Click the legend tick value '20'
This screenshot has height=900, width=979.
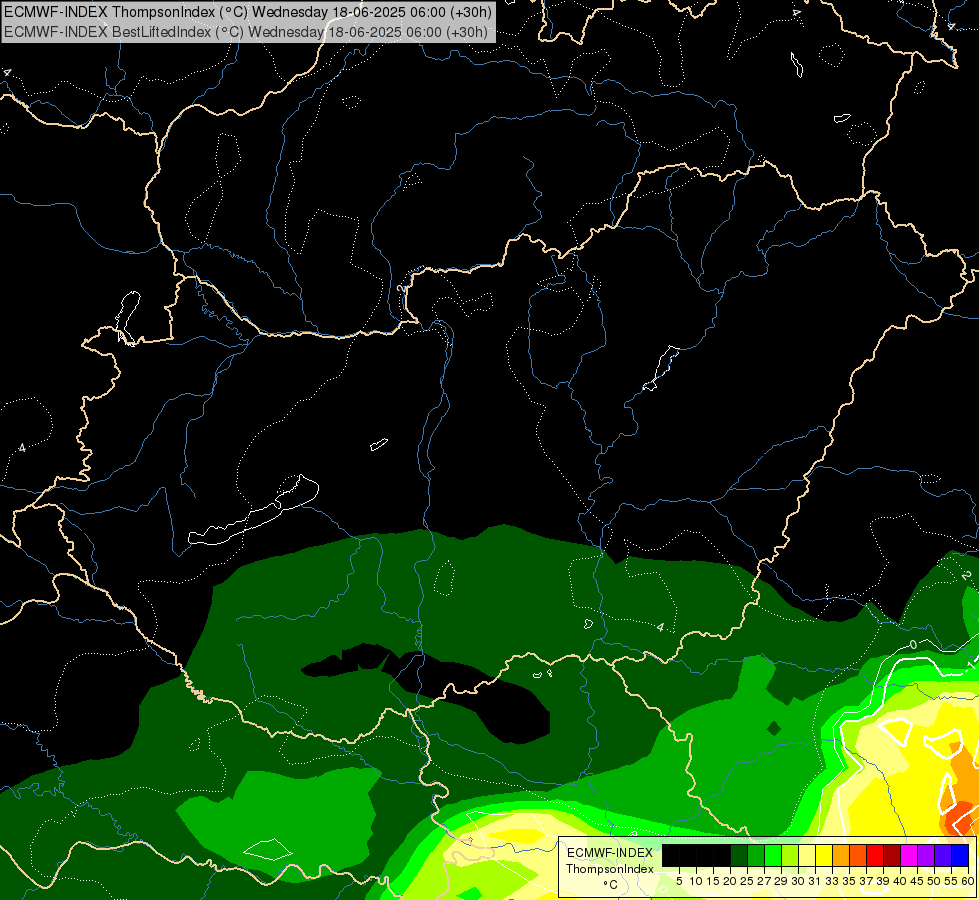730,881
